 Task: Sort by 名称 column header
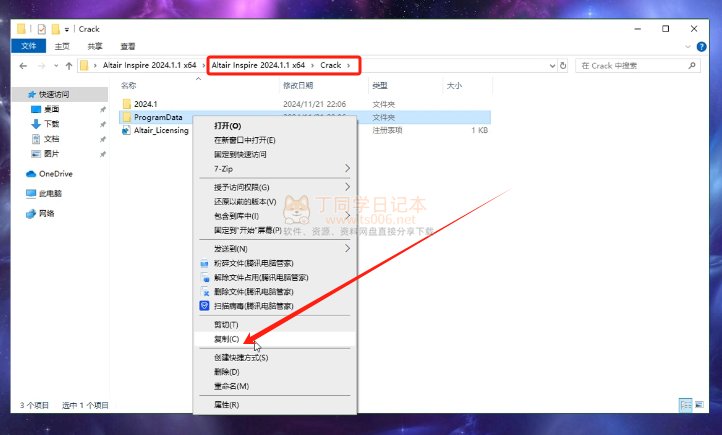[128, 86]
